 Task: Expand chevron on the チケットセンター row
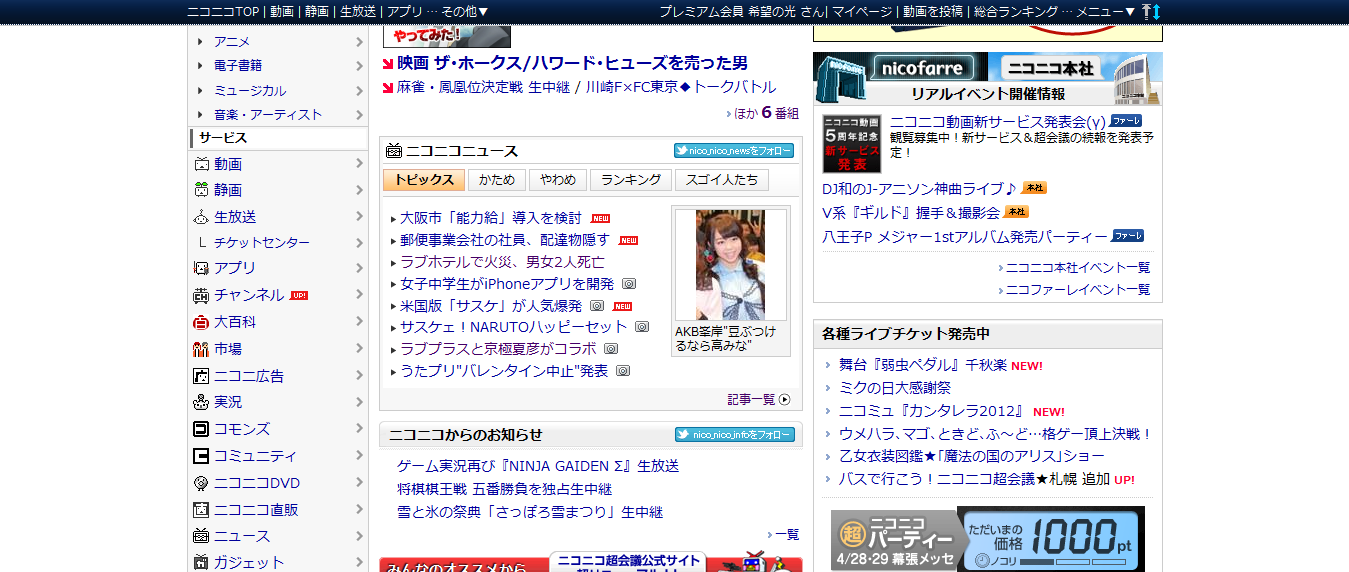tap(360, 243)
